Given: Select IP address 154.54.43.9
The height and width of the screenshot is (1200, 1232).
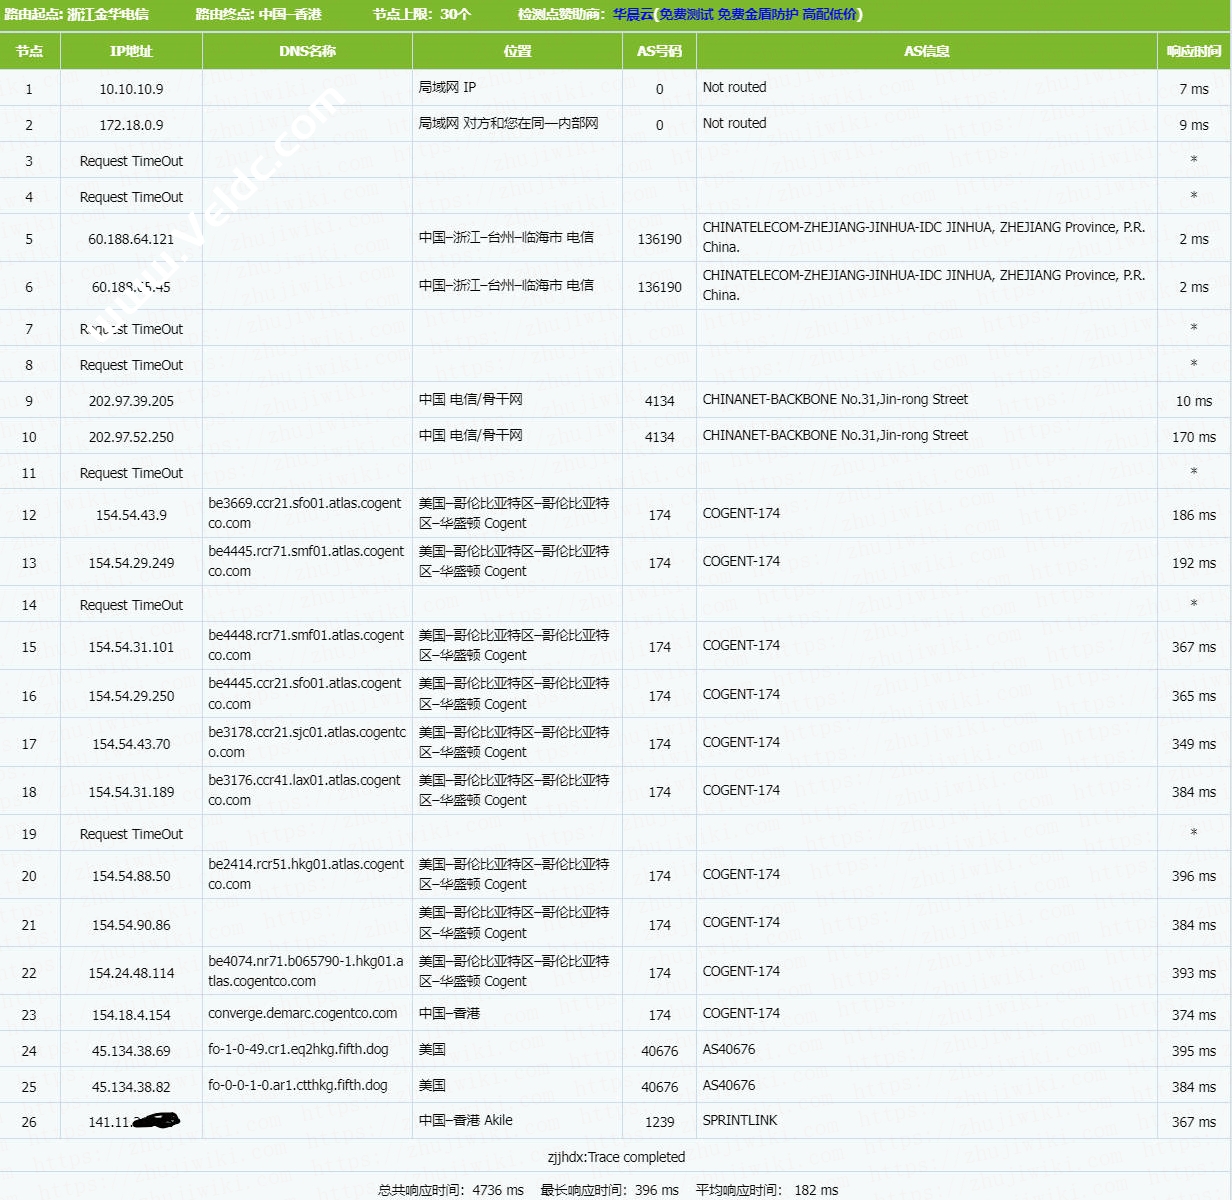Looking at the screenshot, I should point(131,515).
